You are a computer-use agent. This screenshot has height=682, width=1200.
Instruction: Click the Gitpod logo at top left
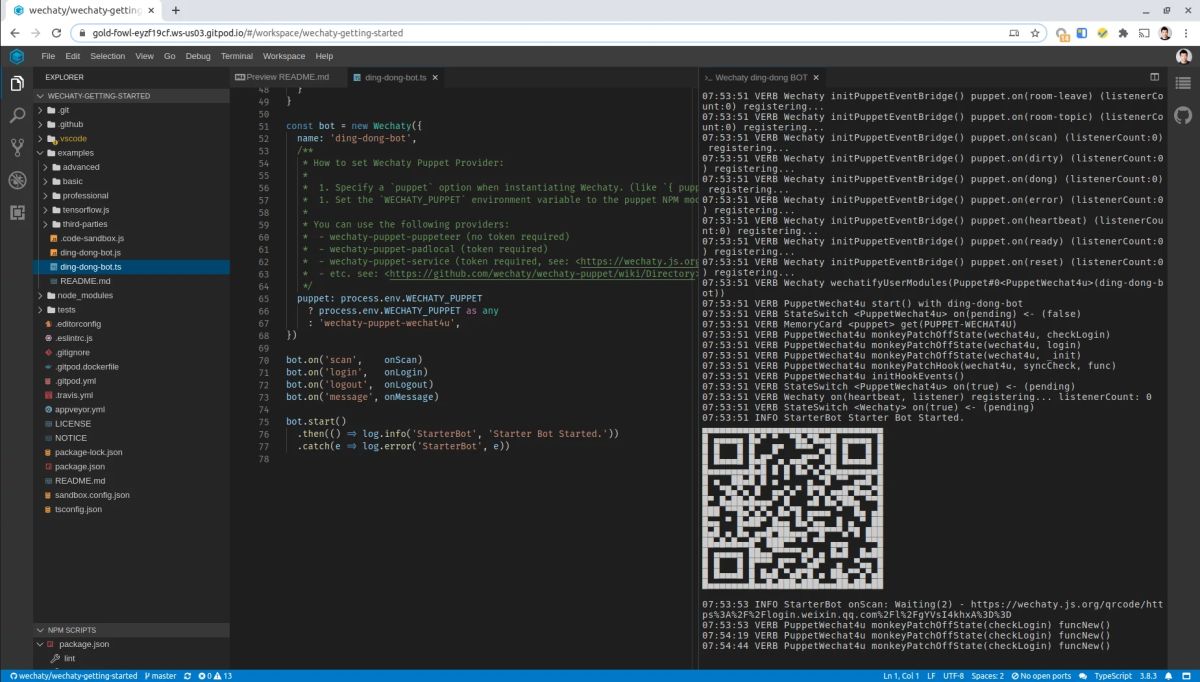click(x=17, y=56)
